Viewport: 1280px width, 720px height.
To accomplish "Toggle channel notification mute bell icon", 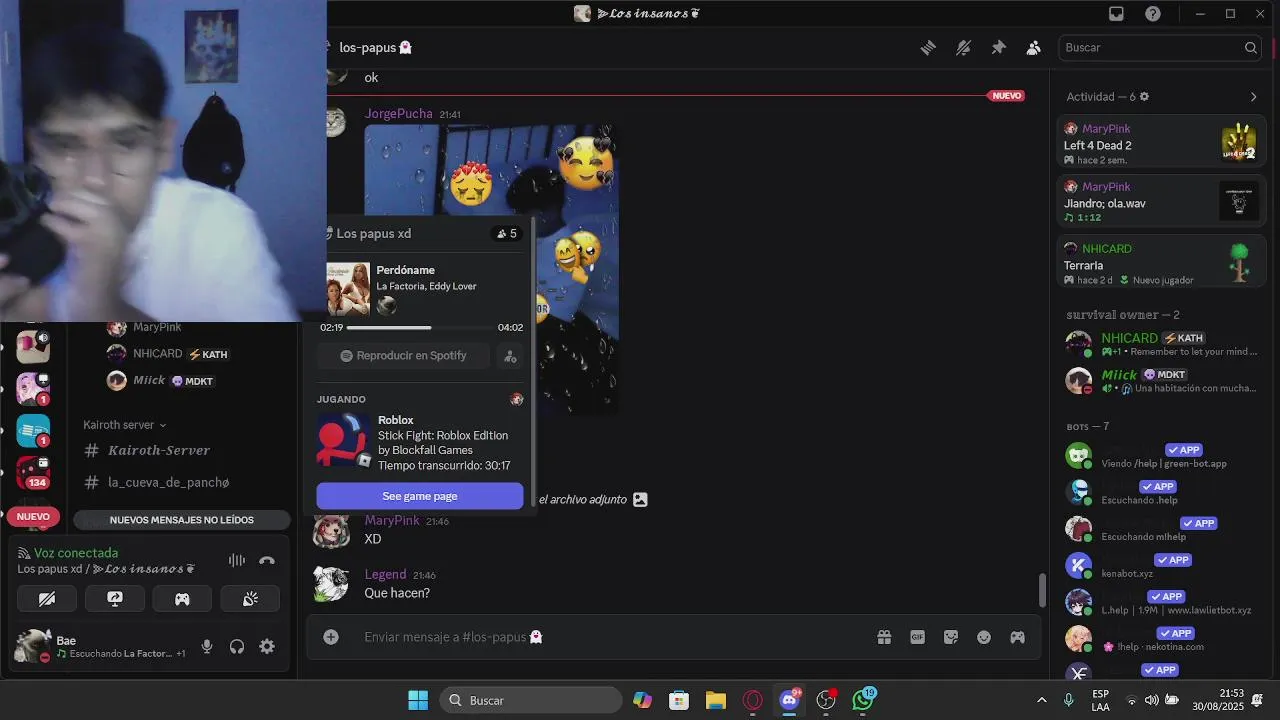I will click(x=963, y=47).
